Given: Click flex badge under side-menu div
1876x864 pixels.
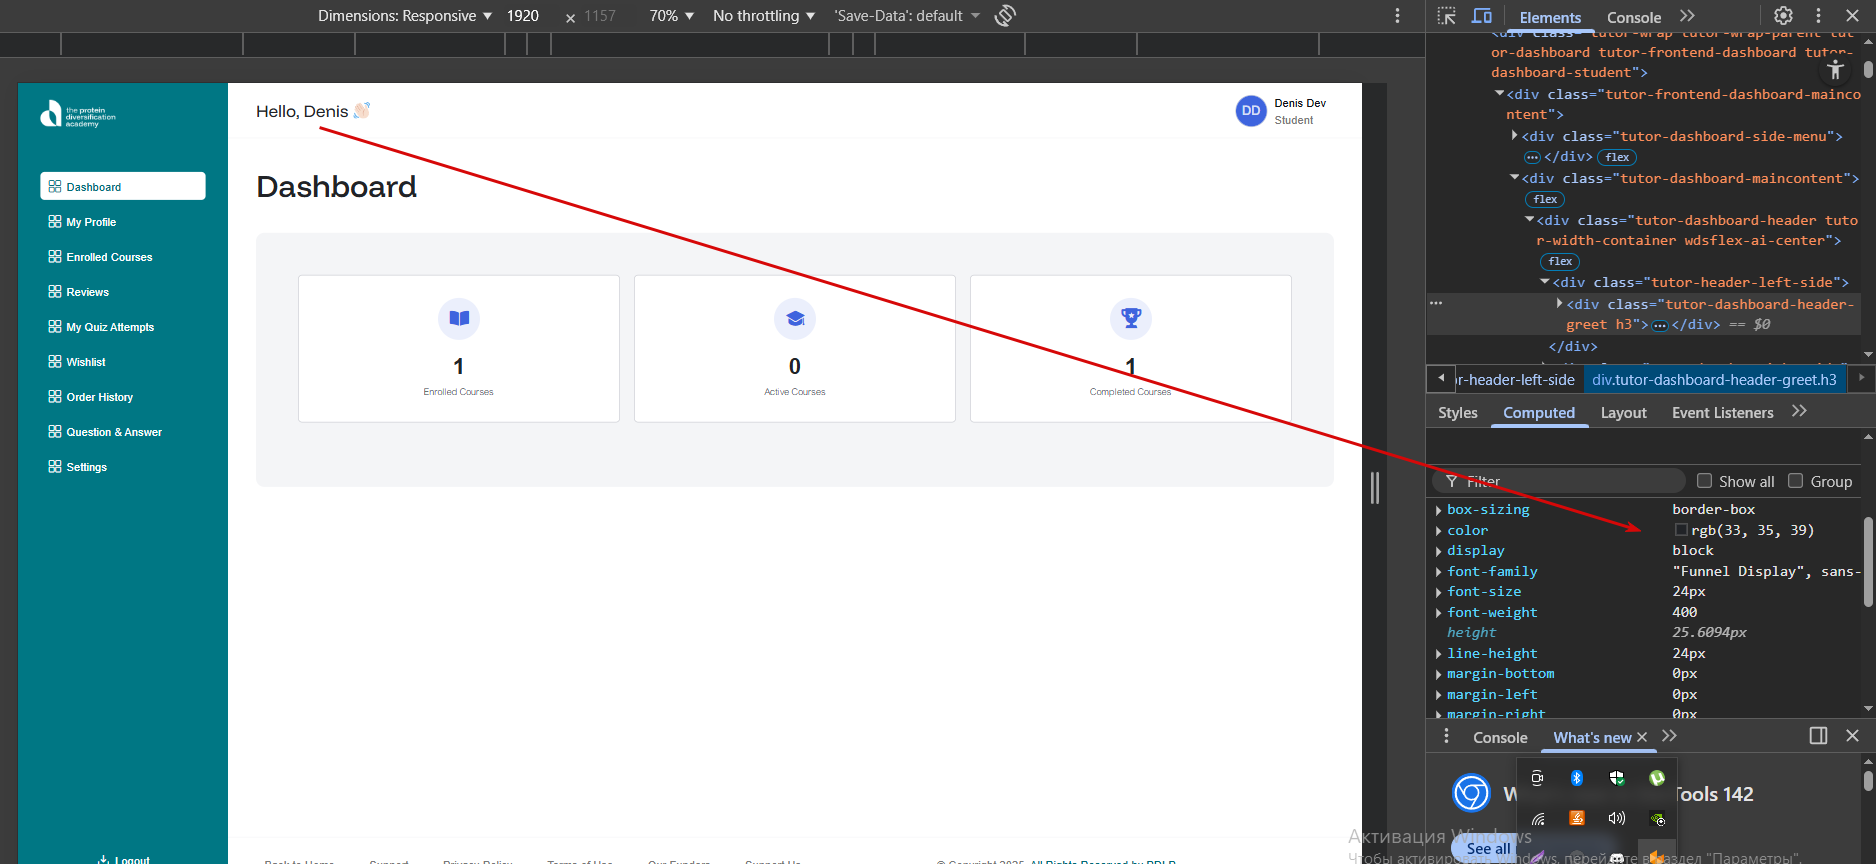Looking at the screenshot, I should coord(1617,157).
